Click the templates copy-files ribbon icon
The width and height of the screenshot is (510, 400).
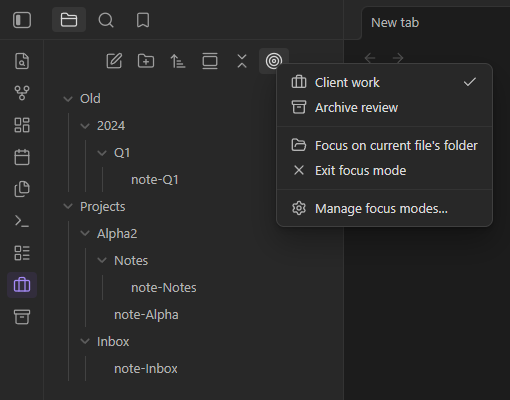point(22,189)
